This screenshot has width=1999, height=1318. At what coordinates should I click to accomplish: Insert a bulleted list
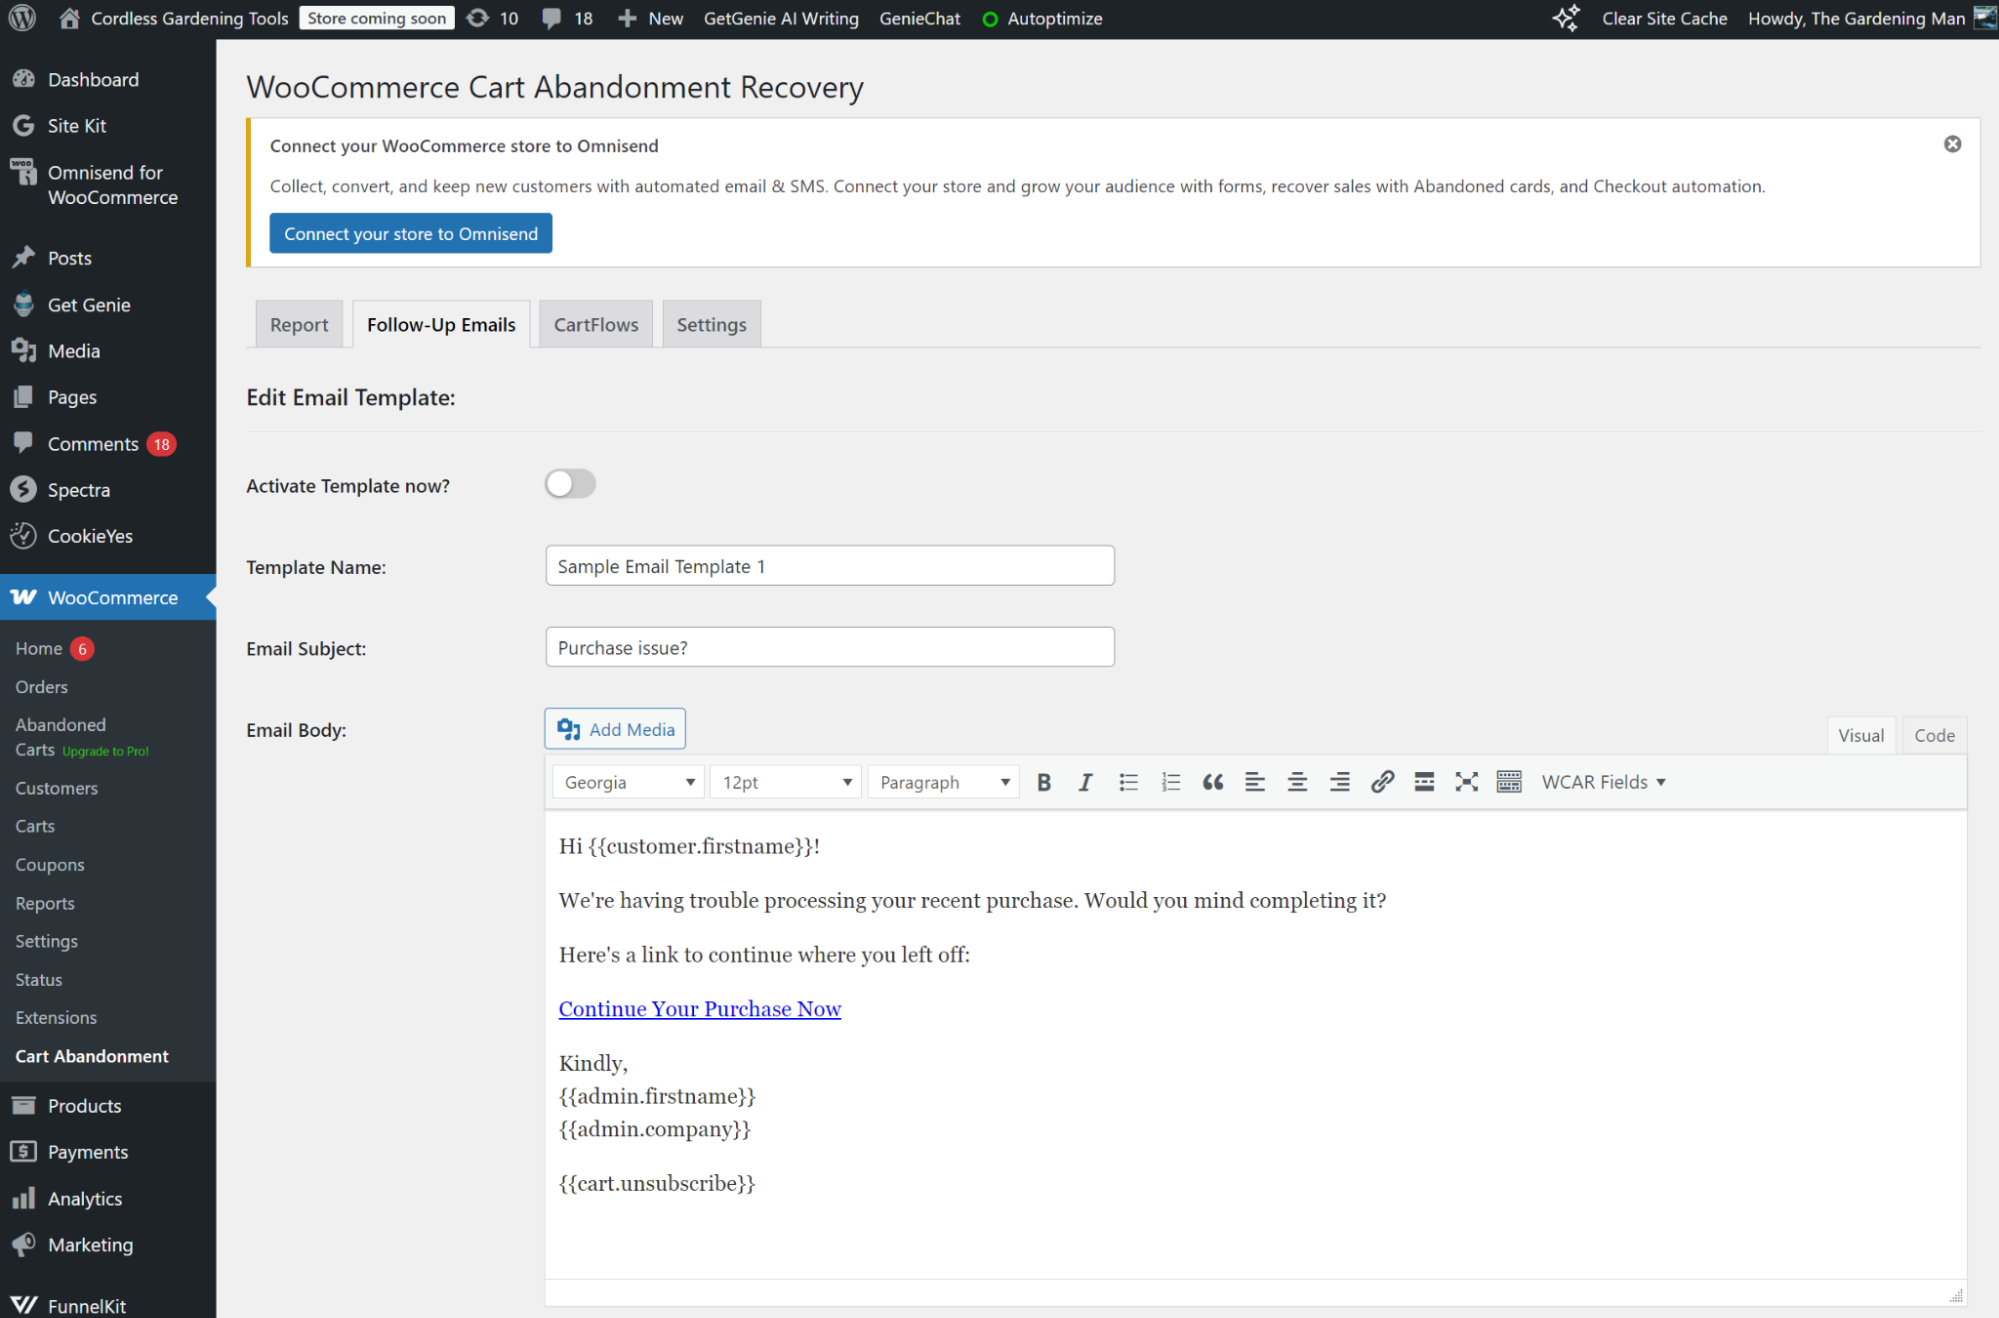pos(1128,782)
